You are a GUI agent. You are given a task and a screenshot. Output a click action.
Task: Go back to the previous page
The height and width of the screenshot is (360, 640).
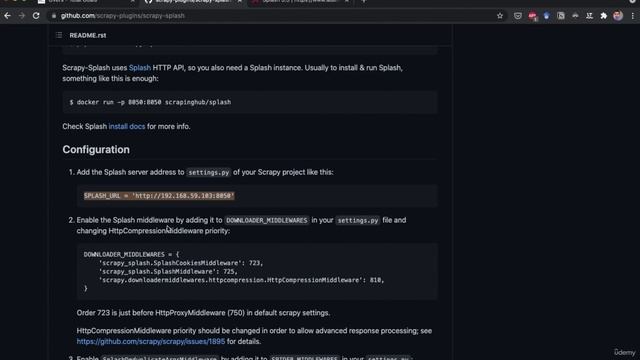7,16
